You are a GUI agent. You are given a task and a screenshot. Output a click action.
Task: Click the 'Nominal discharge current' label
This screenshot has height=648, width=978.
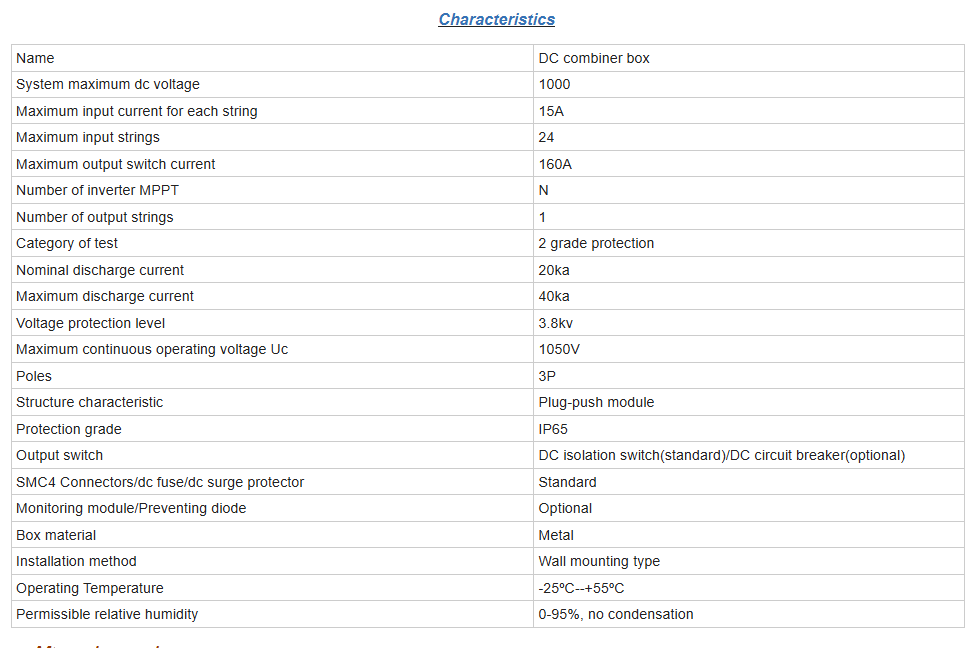tap(100, 270)
